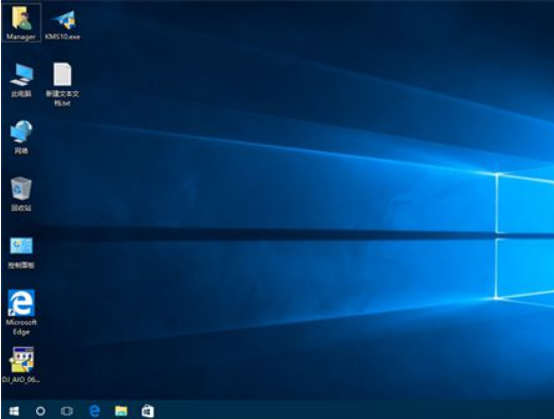Click the DJ_AIO_06 filename label
Image resolution: width=554 pixels, height=419 pixels.
click(x=21, y=380)
